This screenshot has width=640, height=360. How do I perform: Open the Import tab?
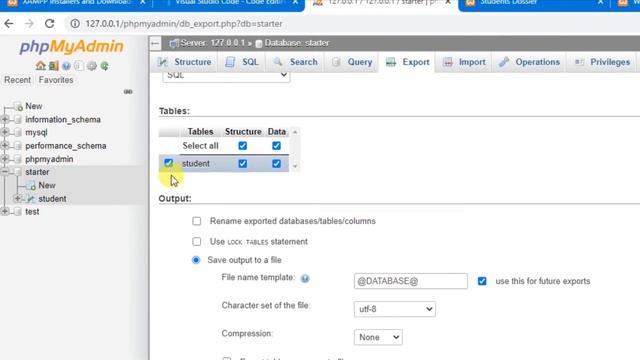pos(464,62)
